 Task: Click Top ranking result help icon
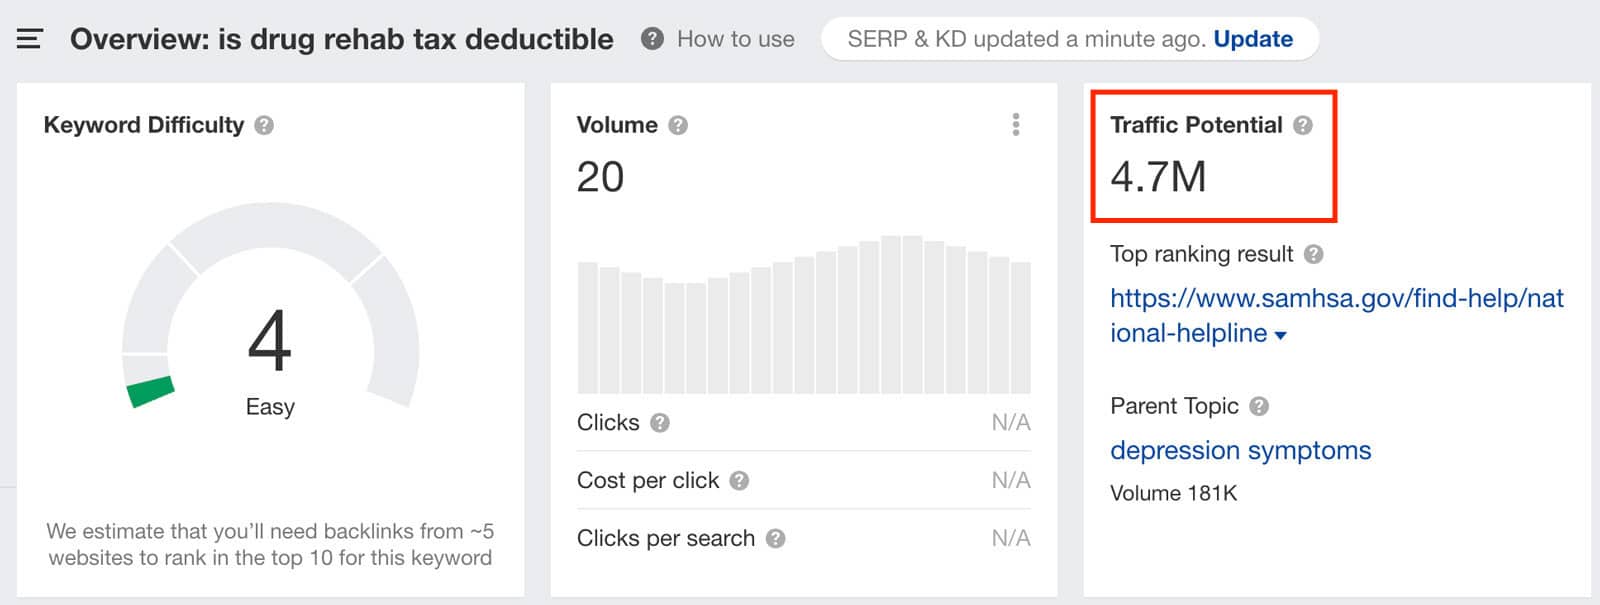[1314, 254]
